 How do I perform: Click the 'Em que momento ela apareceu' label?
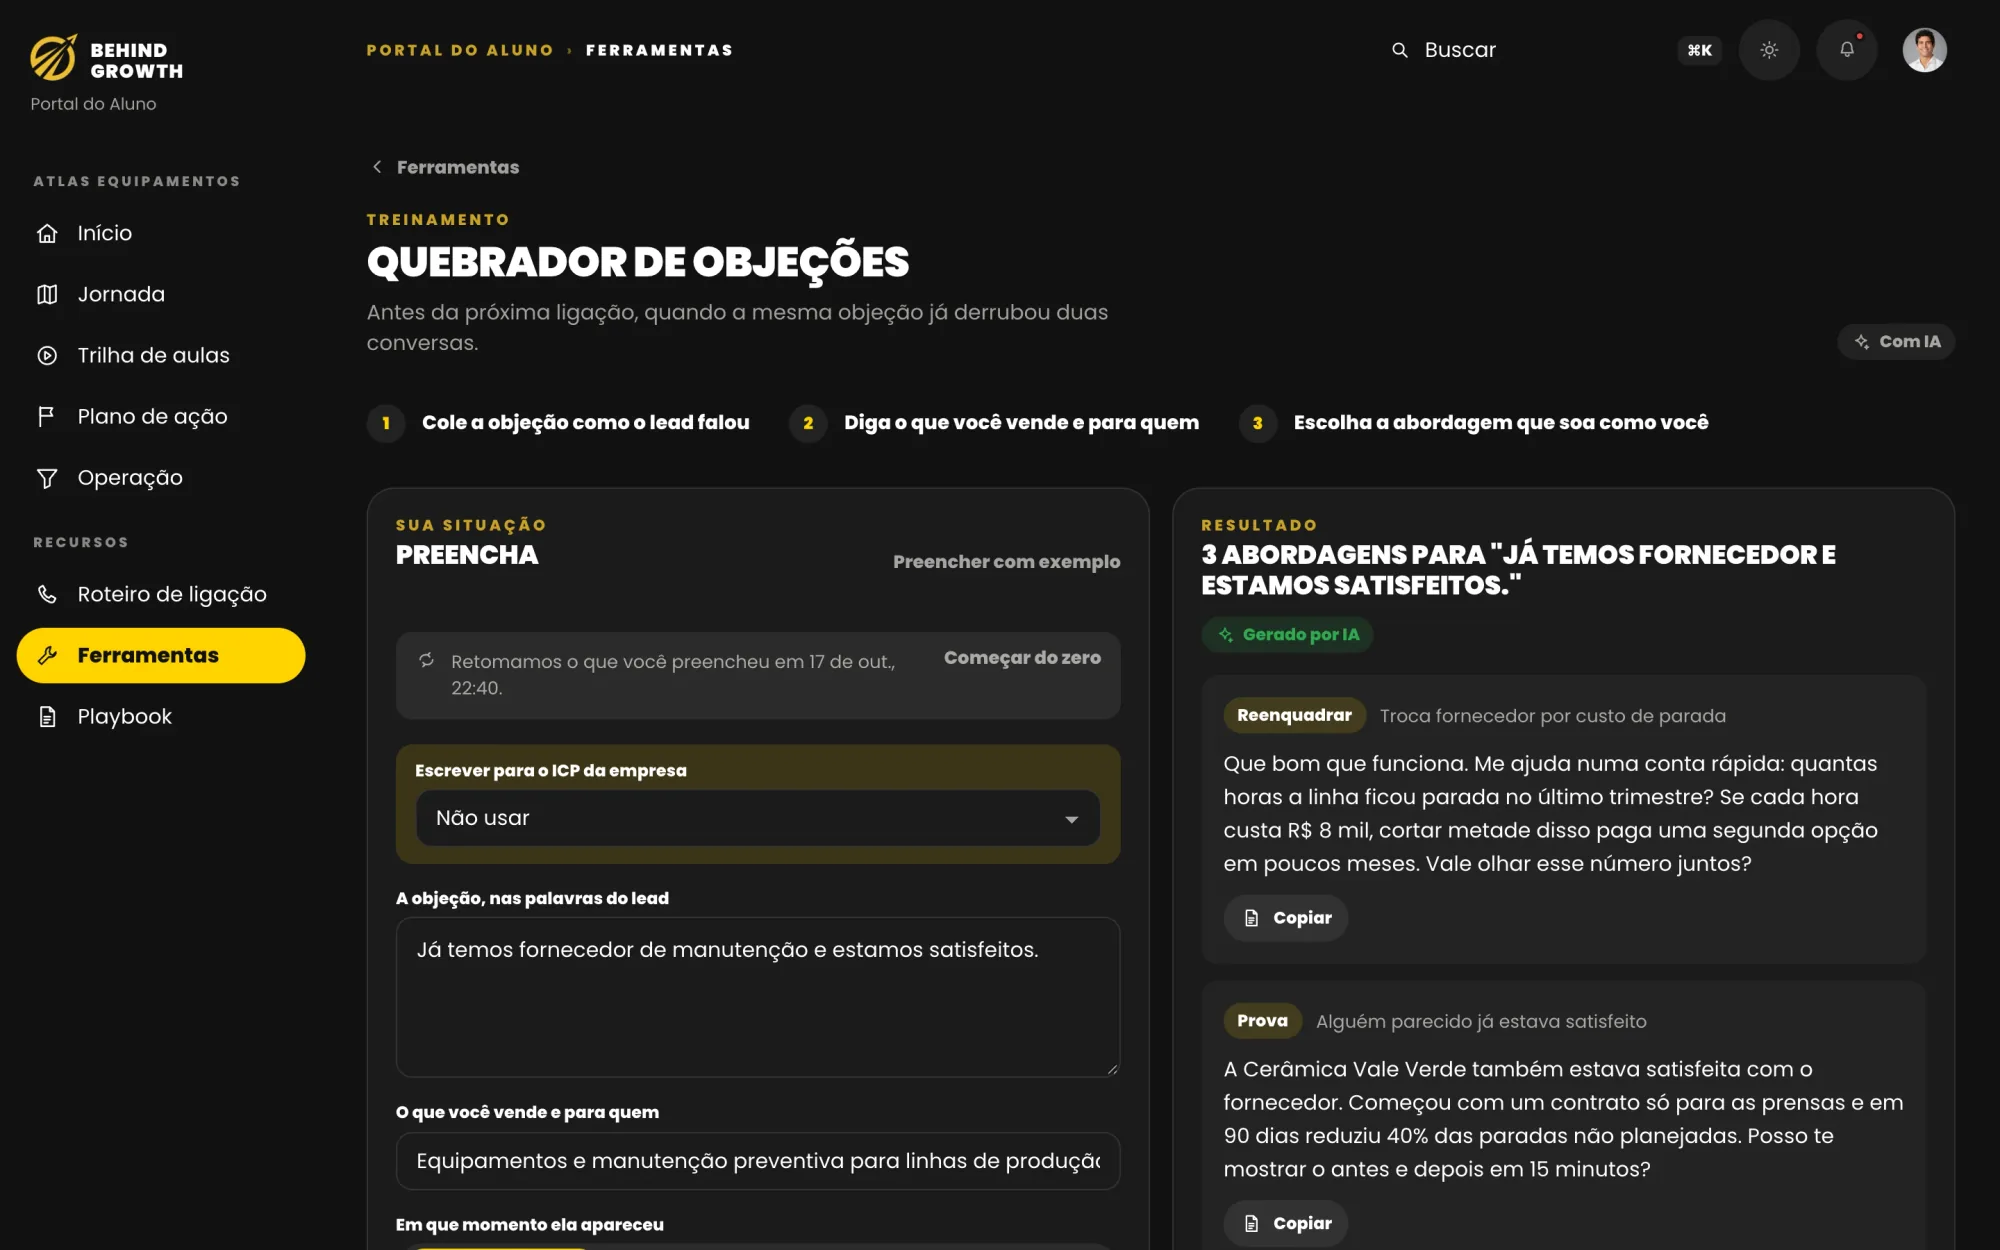(530, 1225)
